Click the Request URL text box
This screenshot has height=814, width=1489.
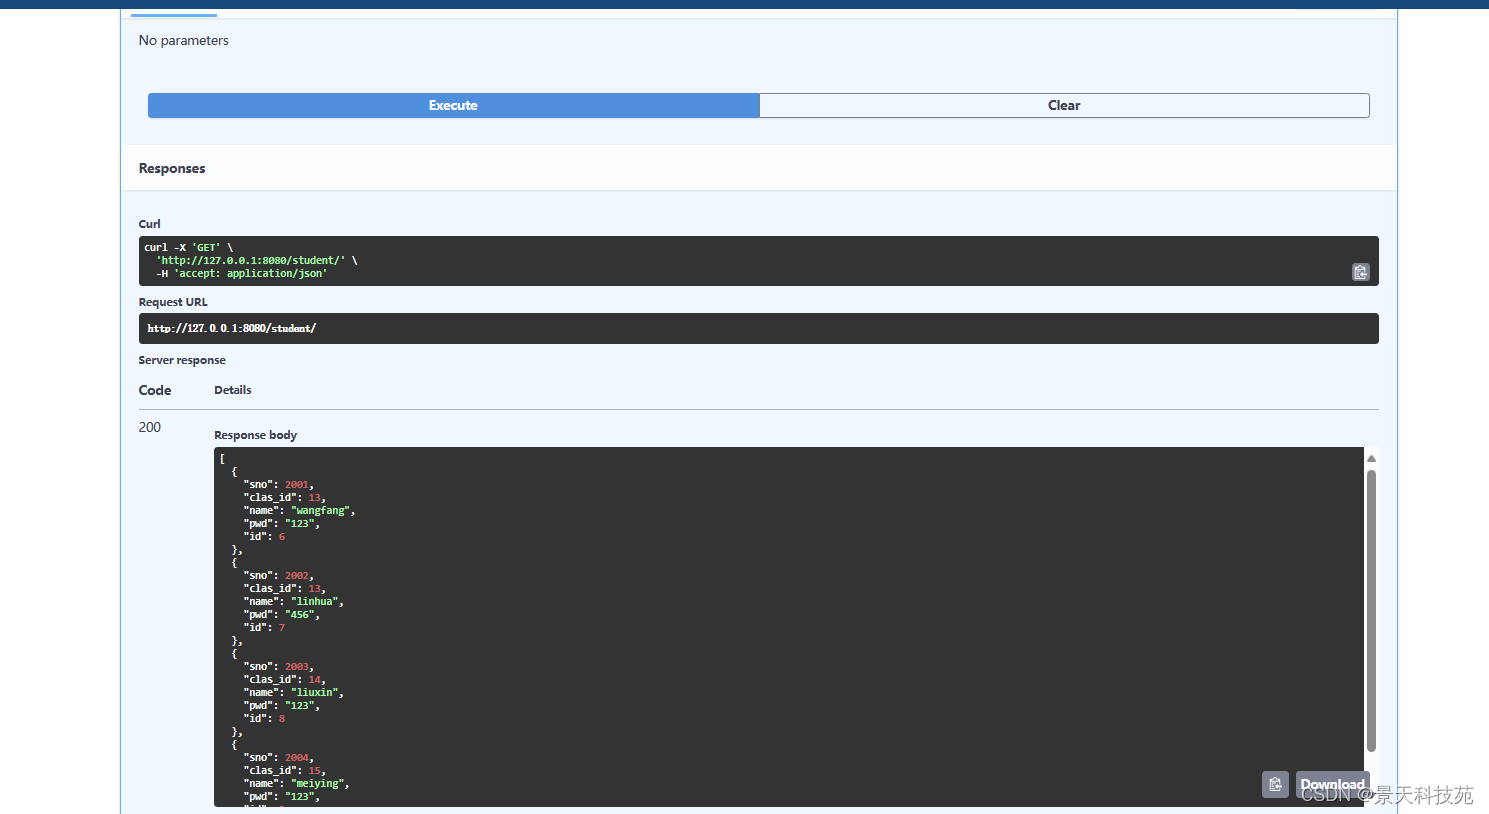click(x=758, y=328)
